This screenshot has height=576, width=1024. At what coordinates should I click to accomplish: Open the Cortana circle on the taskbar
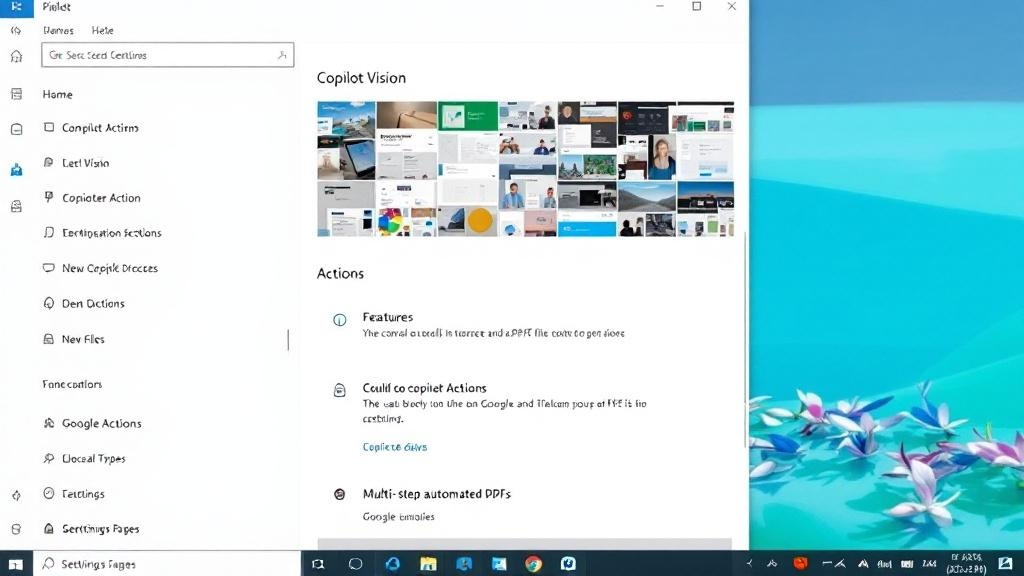tap(355, 564)
